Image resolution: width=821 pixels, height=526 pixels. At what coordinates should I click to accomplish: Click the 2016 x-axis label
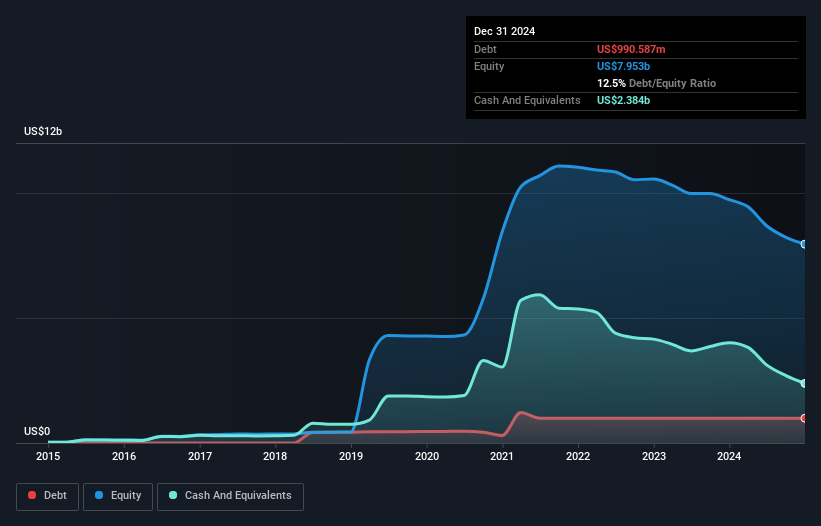click(124, 456)
